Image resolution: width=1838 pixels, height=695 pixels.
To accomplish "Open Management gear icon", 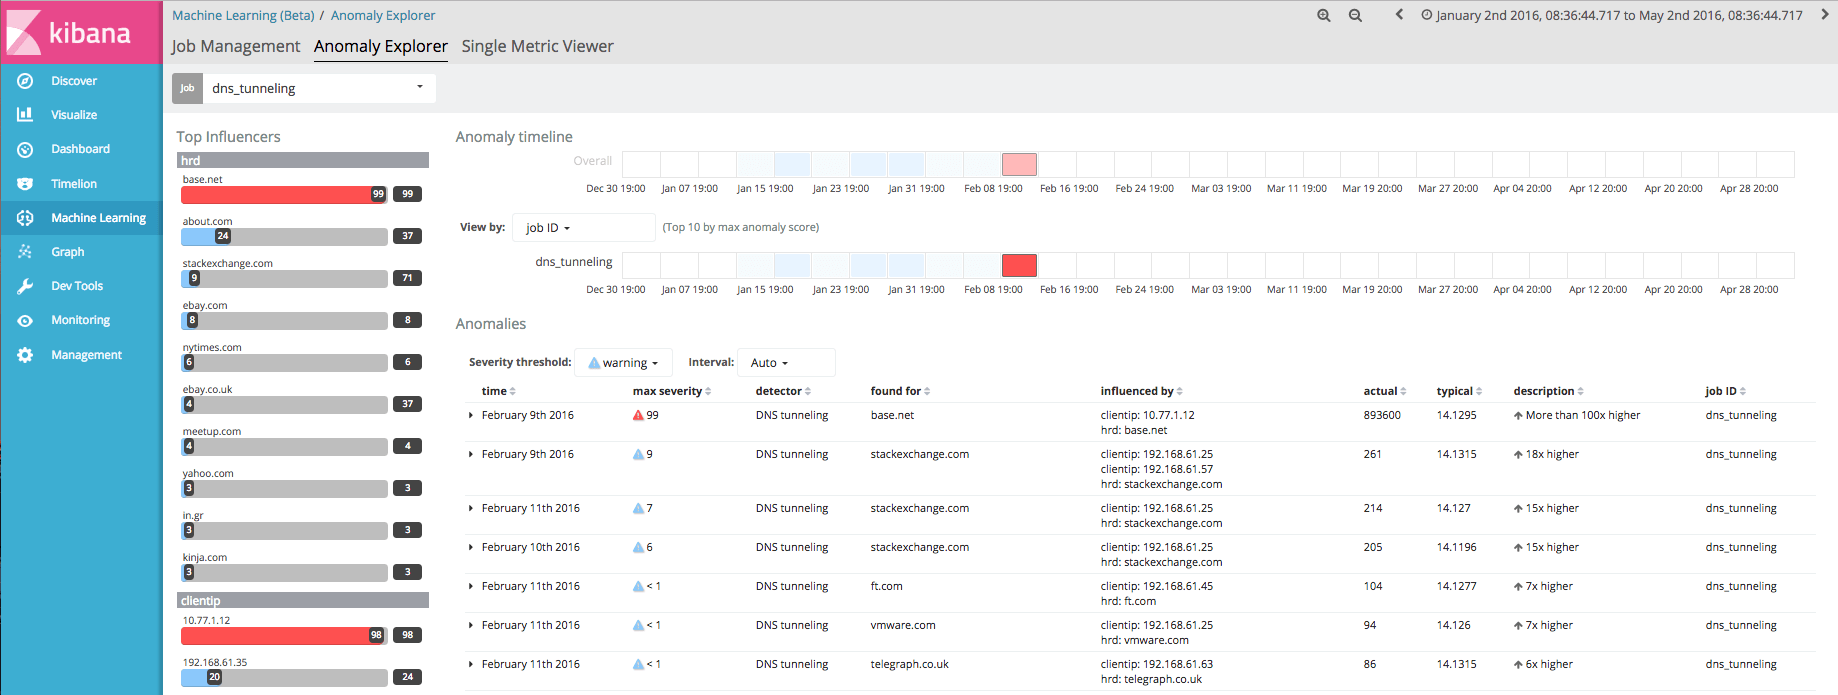I will (25, 355).
